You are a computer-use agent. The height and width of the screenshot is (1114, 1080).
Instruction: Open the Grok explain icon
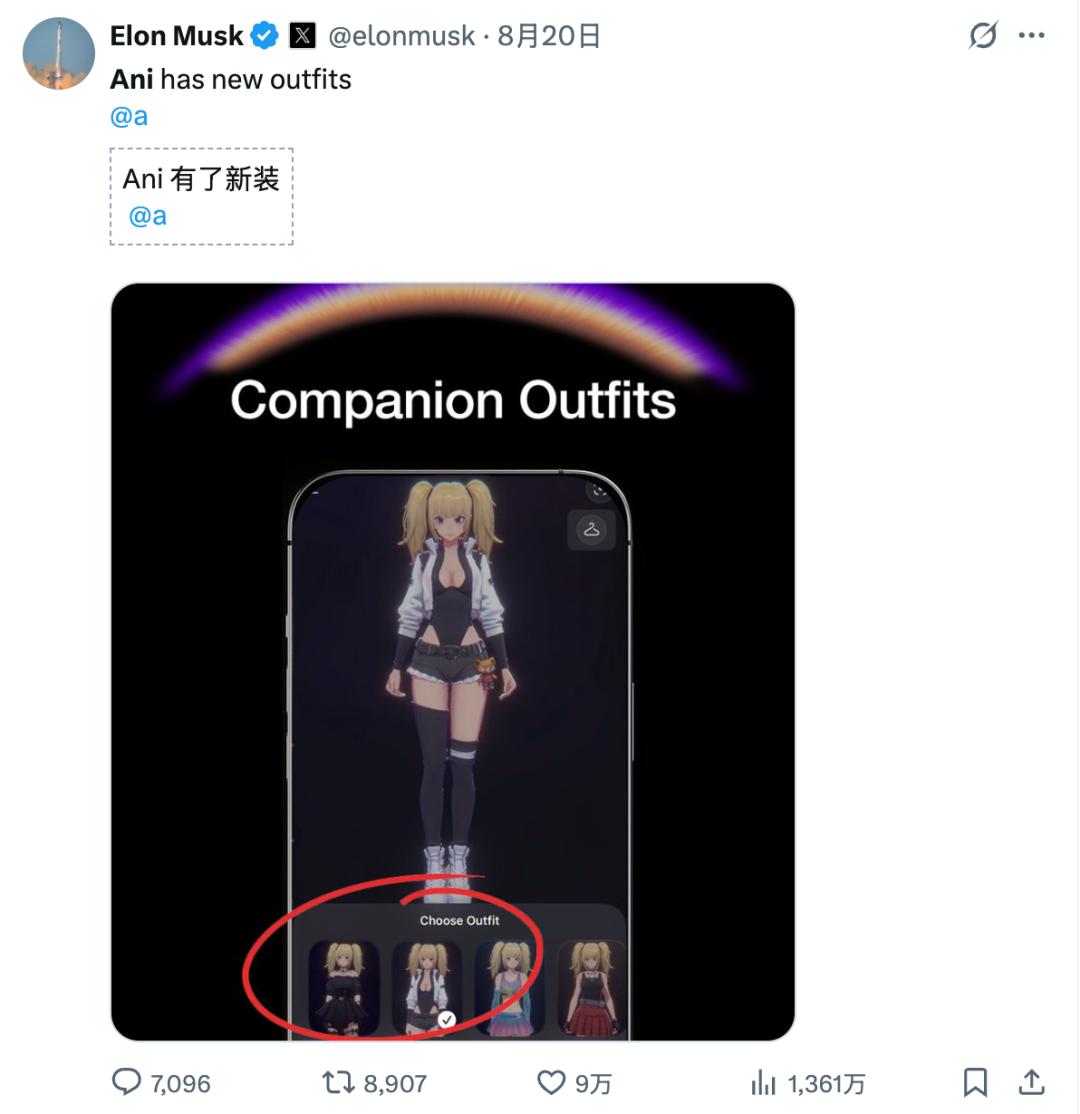983,36
